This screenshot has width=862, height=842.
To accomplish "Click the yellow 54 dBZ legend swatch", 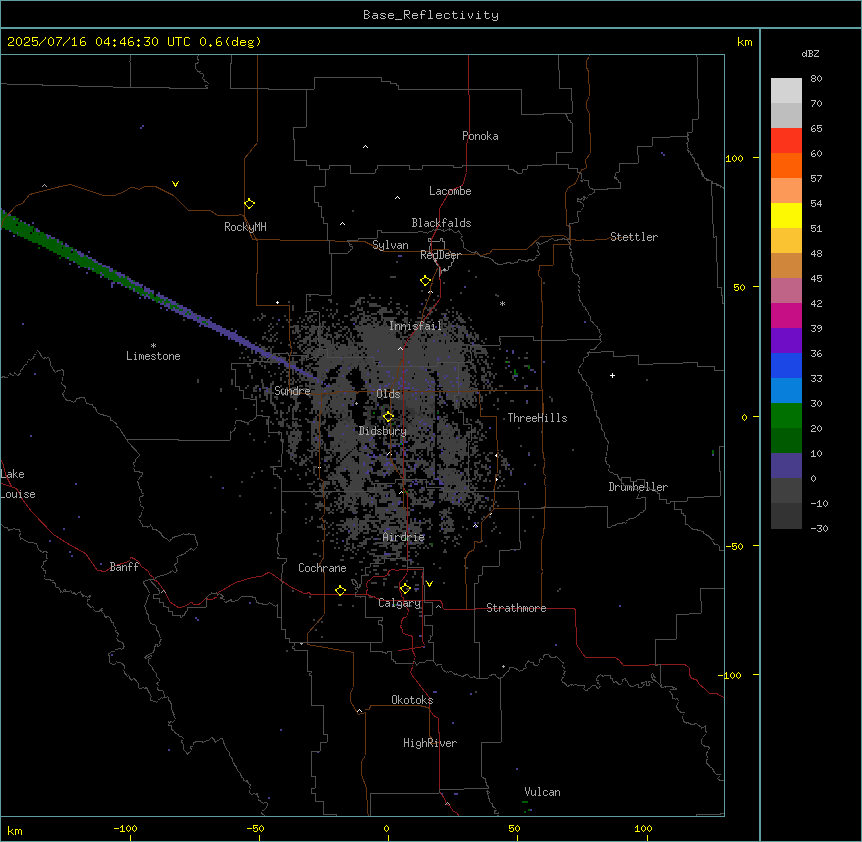I will point(786,215).
